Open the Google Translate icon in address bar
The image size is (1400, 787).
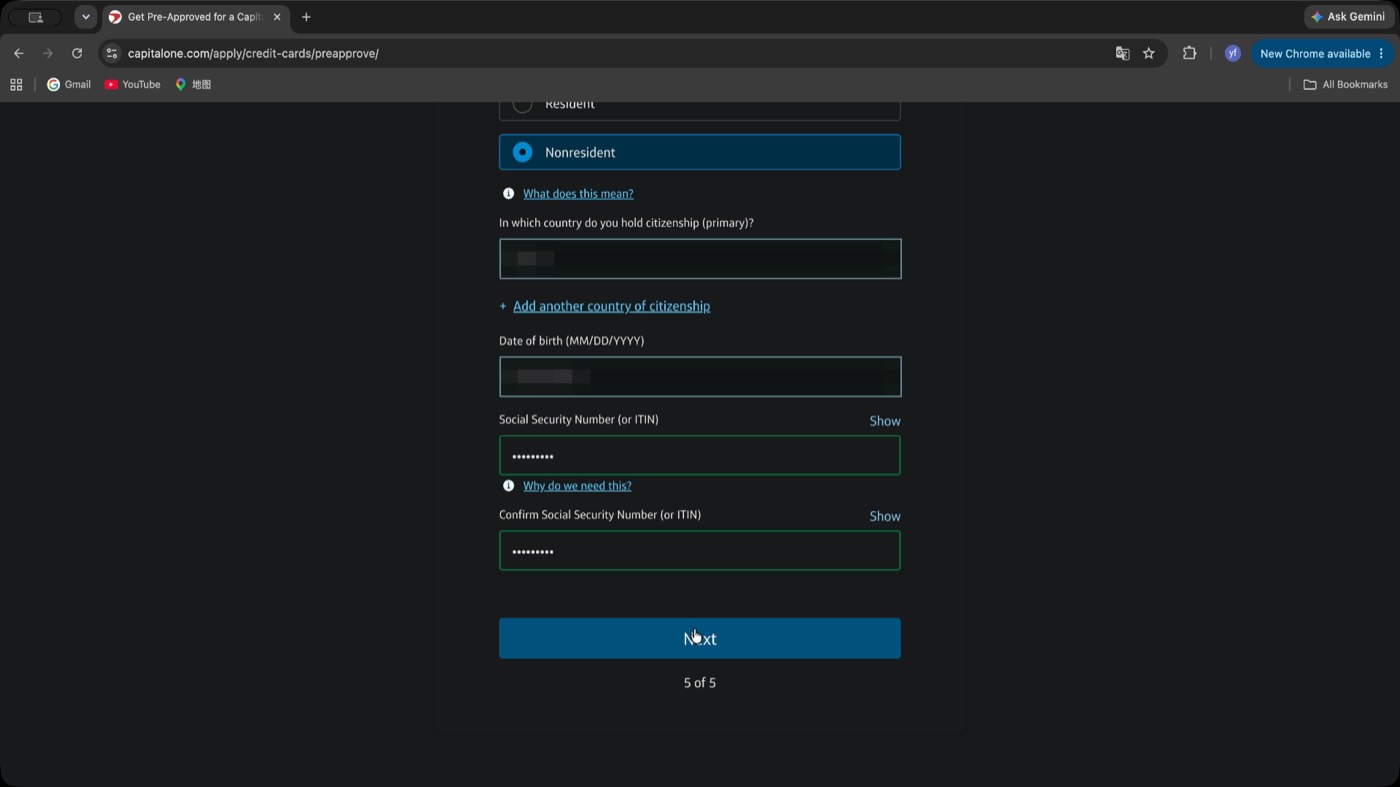click(x=1122, y=53)
